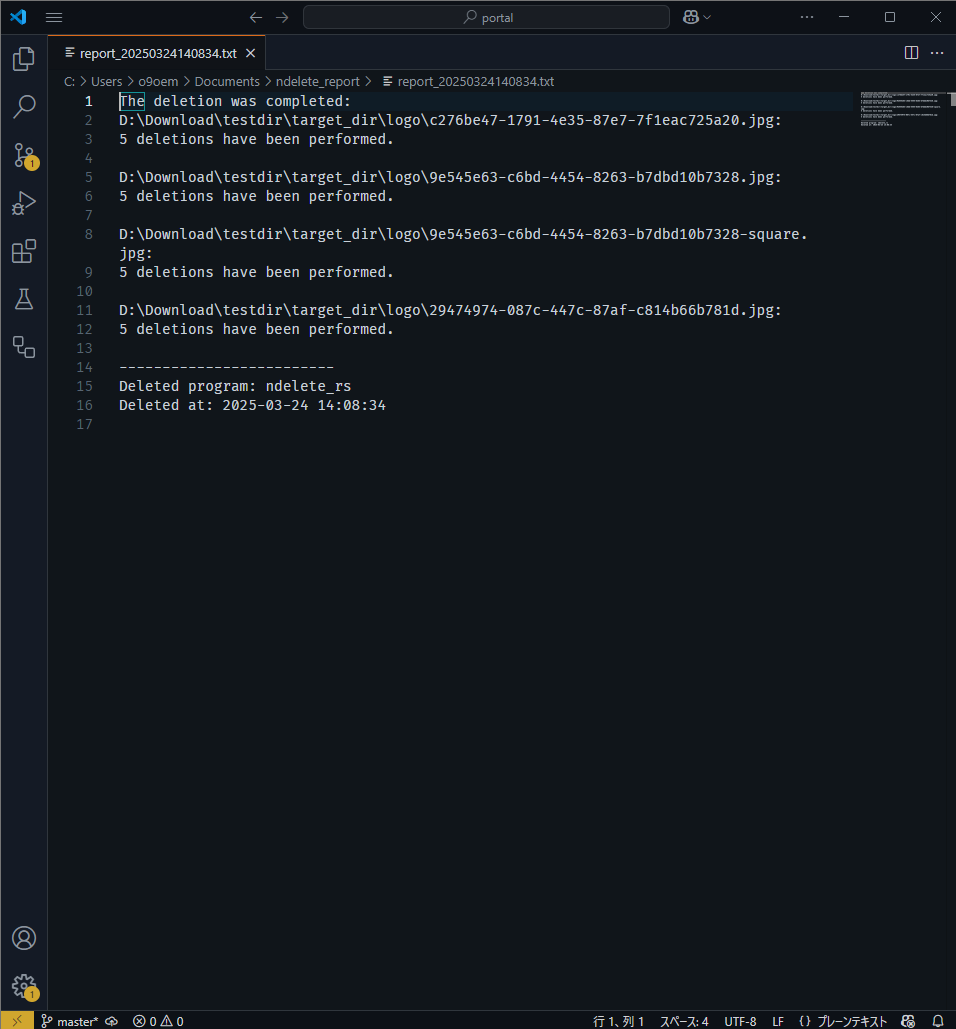The image size is (956, 1029).
Task: Open the Explorer view in activity bar
Action: 24,59
